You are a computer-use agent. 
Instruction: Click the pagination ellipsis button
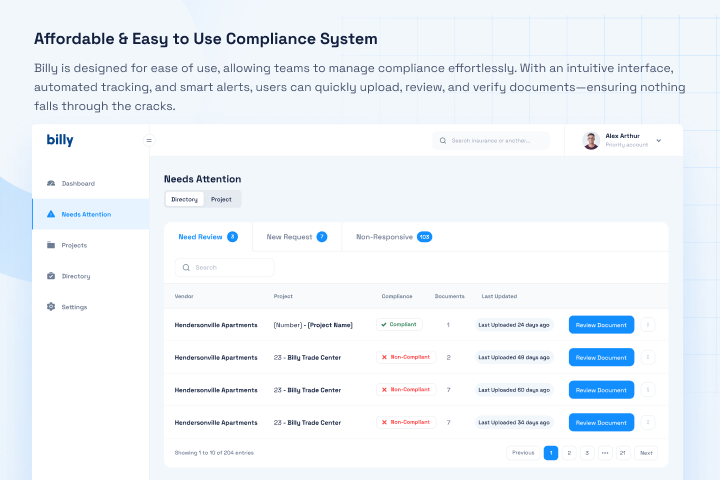pos(605,453)
